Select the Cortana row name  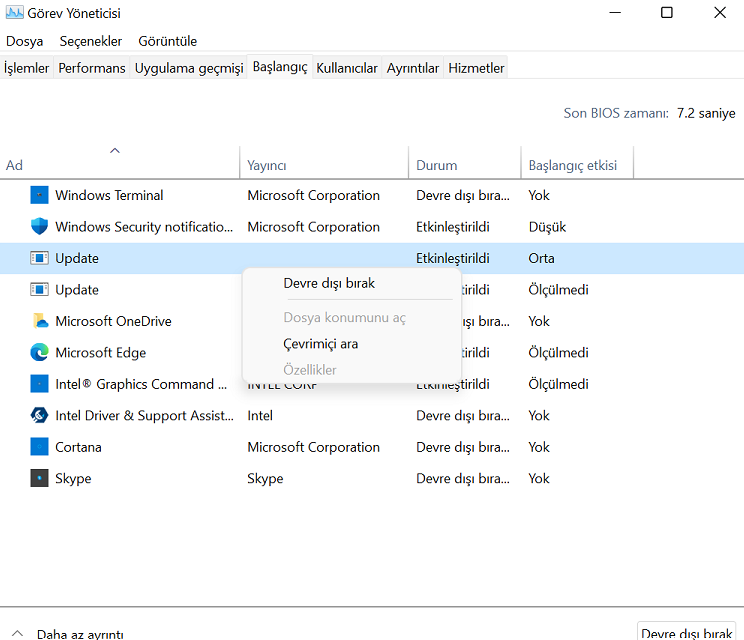[78, 447]
